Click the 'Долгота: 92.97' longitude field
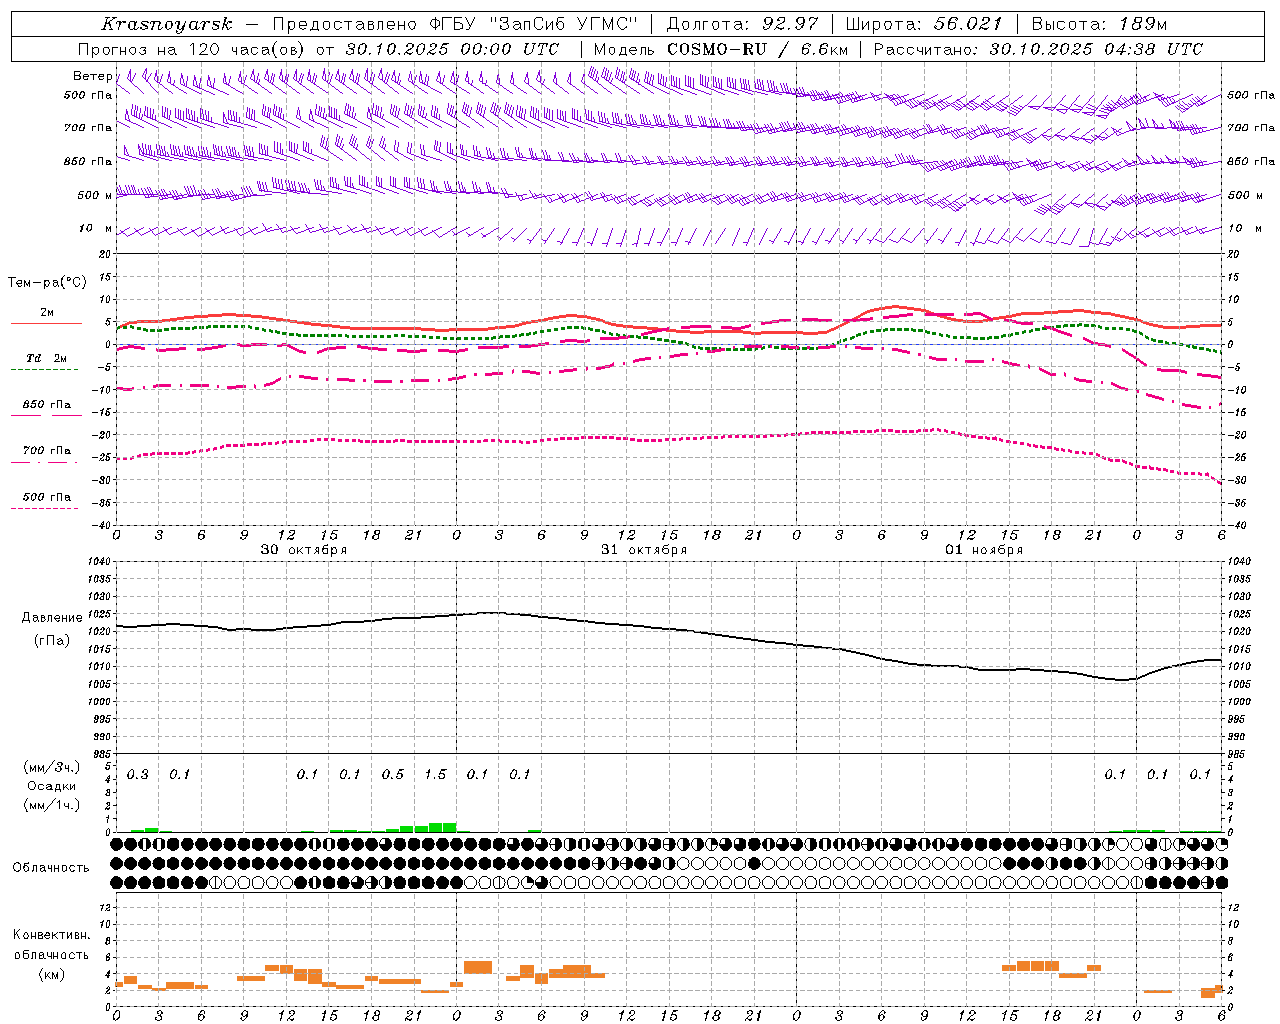The height and width of the screenshot is (1024, 1280). pyautogui.click(x=742, y=24)
